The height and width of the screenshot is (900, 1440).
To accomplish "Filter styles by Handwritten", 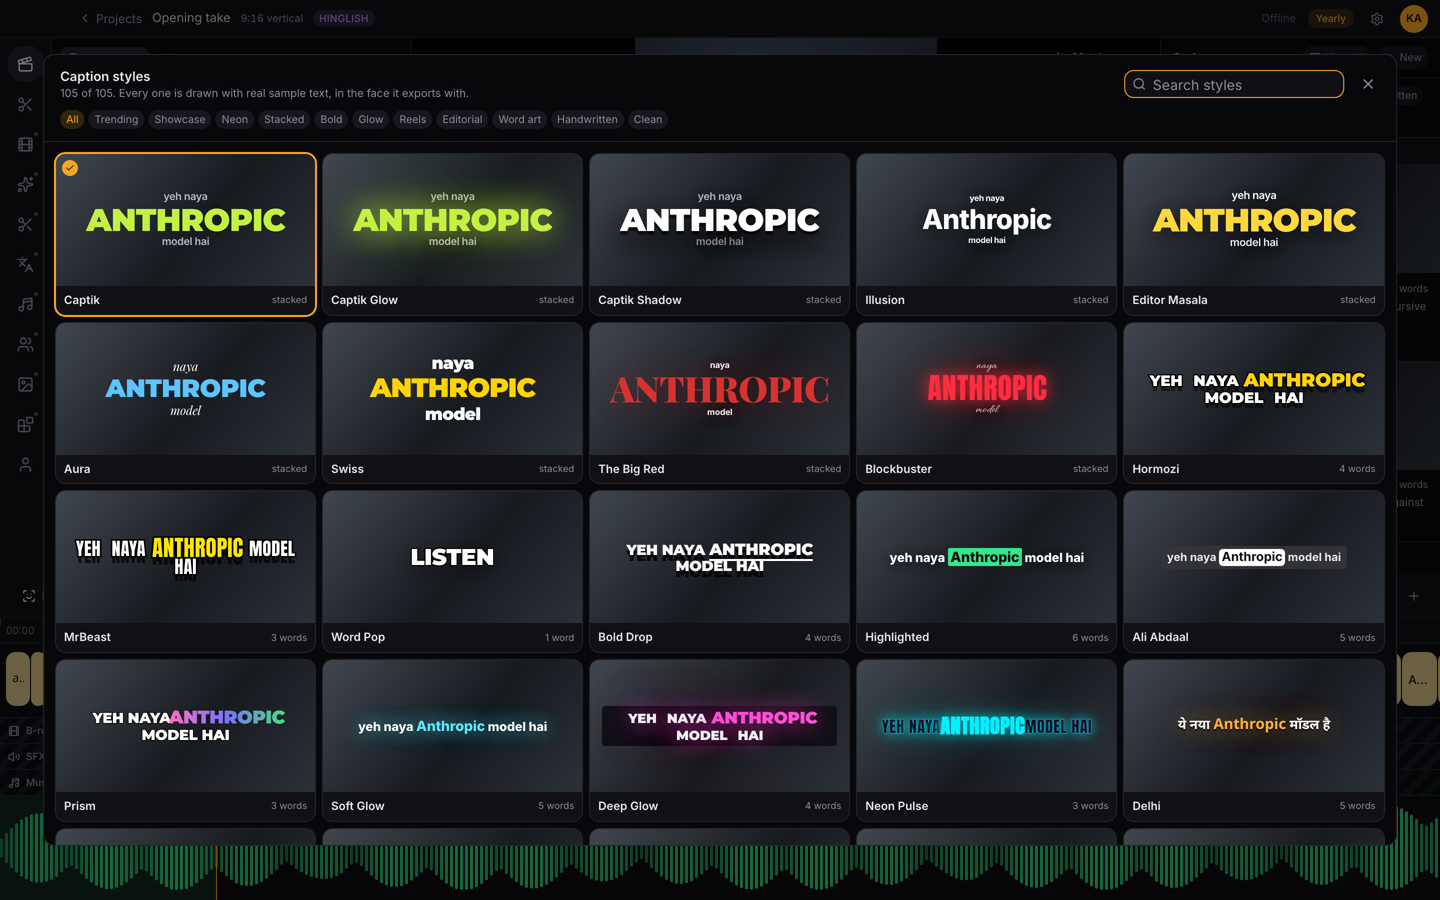I will pyautogui.click(x=587, y=119).
